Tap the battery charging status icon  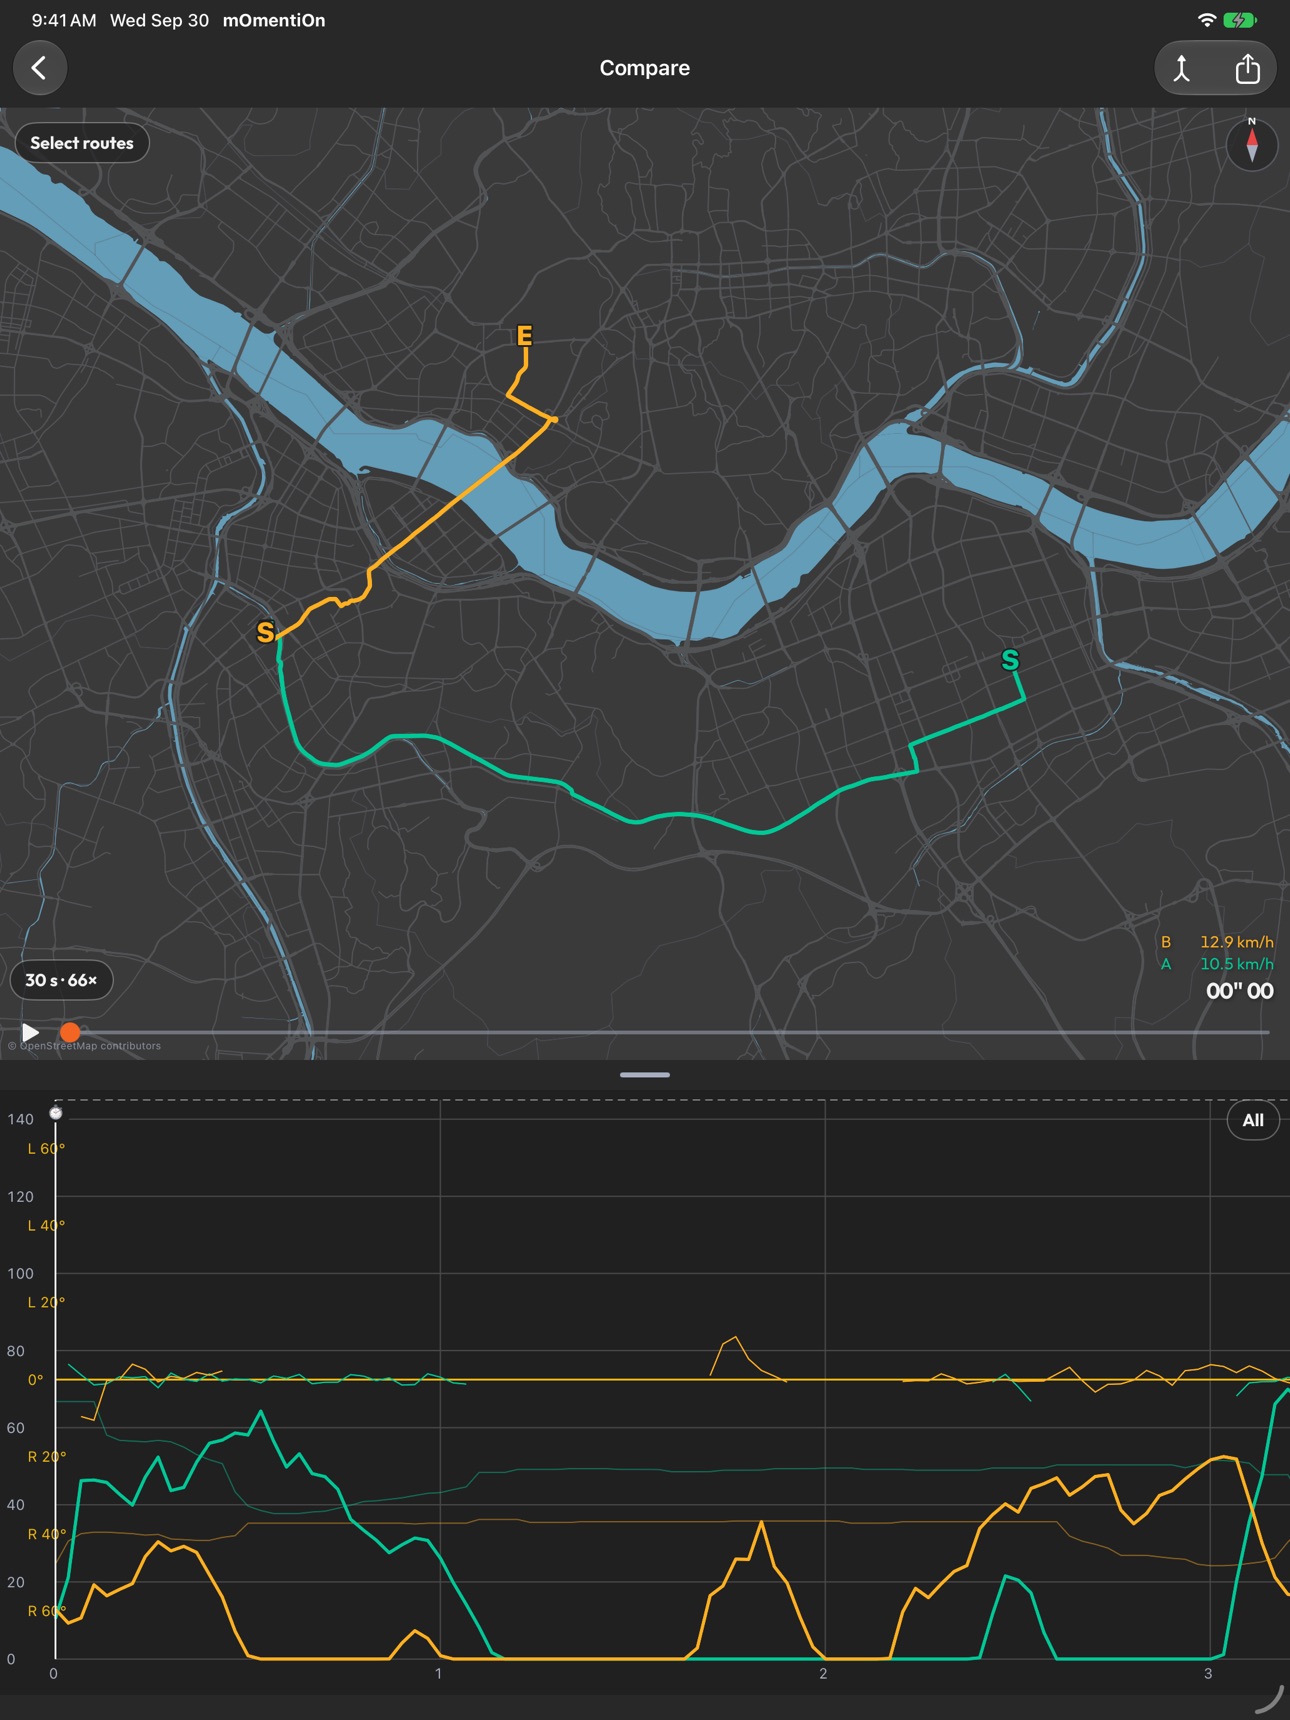click(1241, 20)
